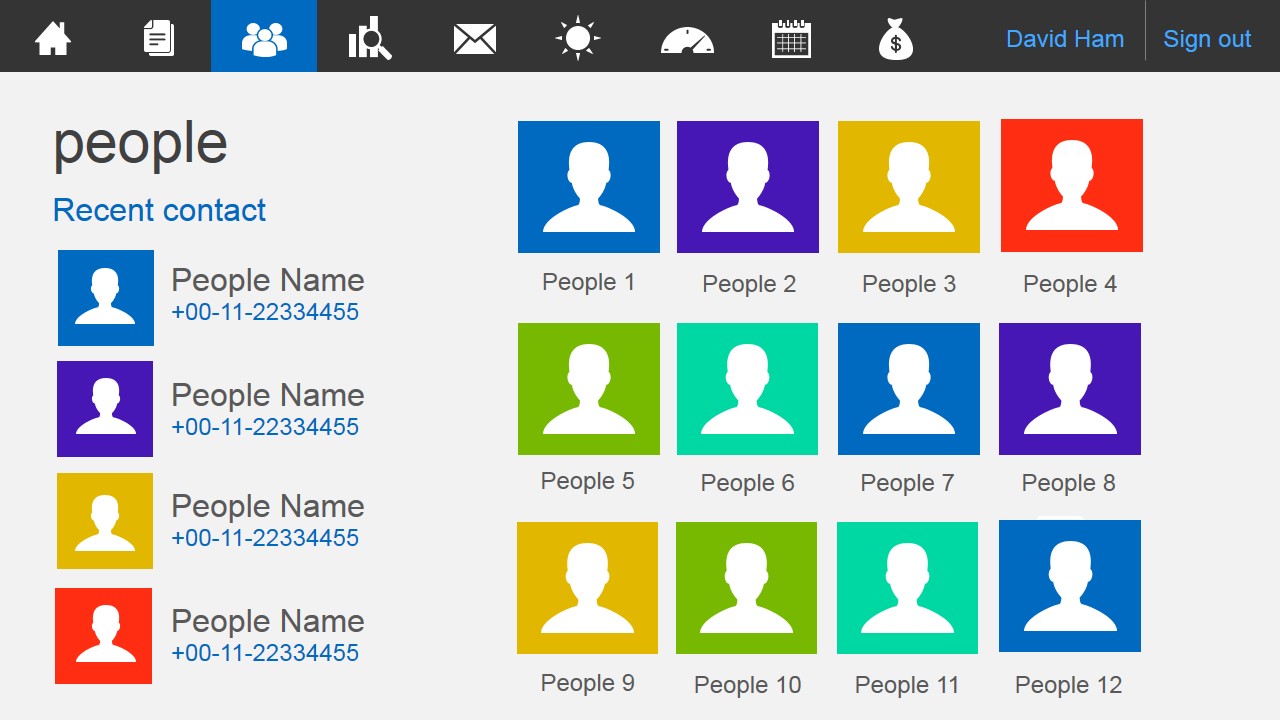
Task: Select People 6 avatar tile
Action: pos(747,389)
